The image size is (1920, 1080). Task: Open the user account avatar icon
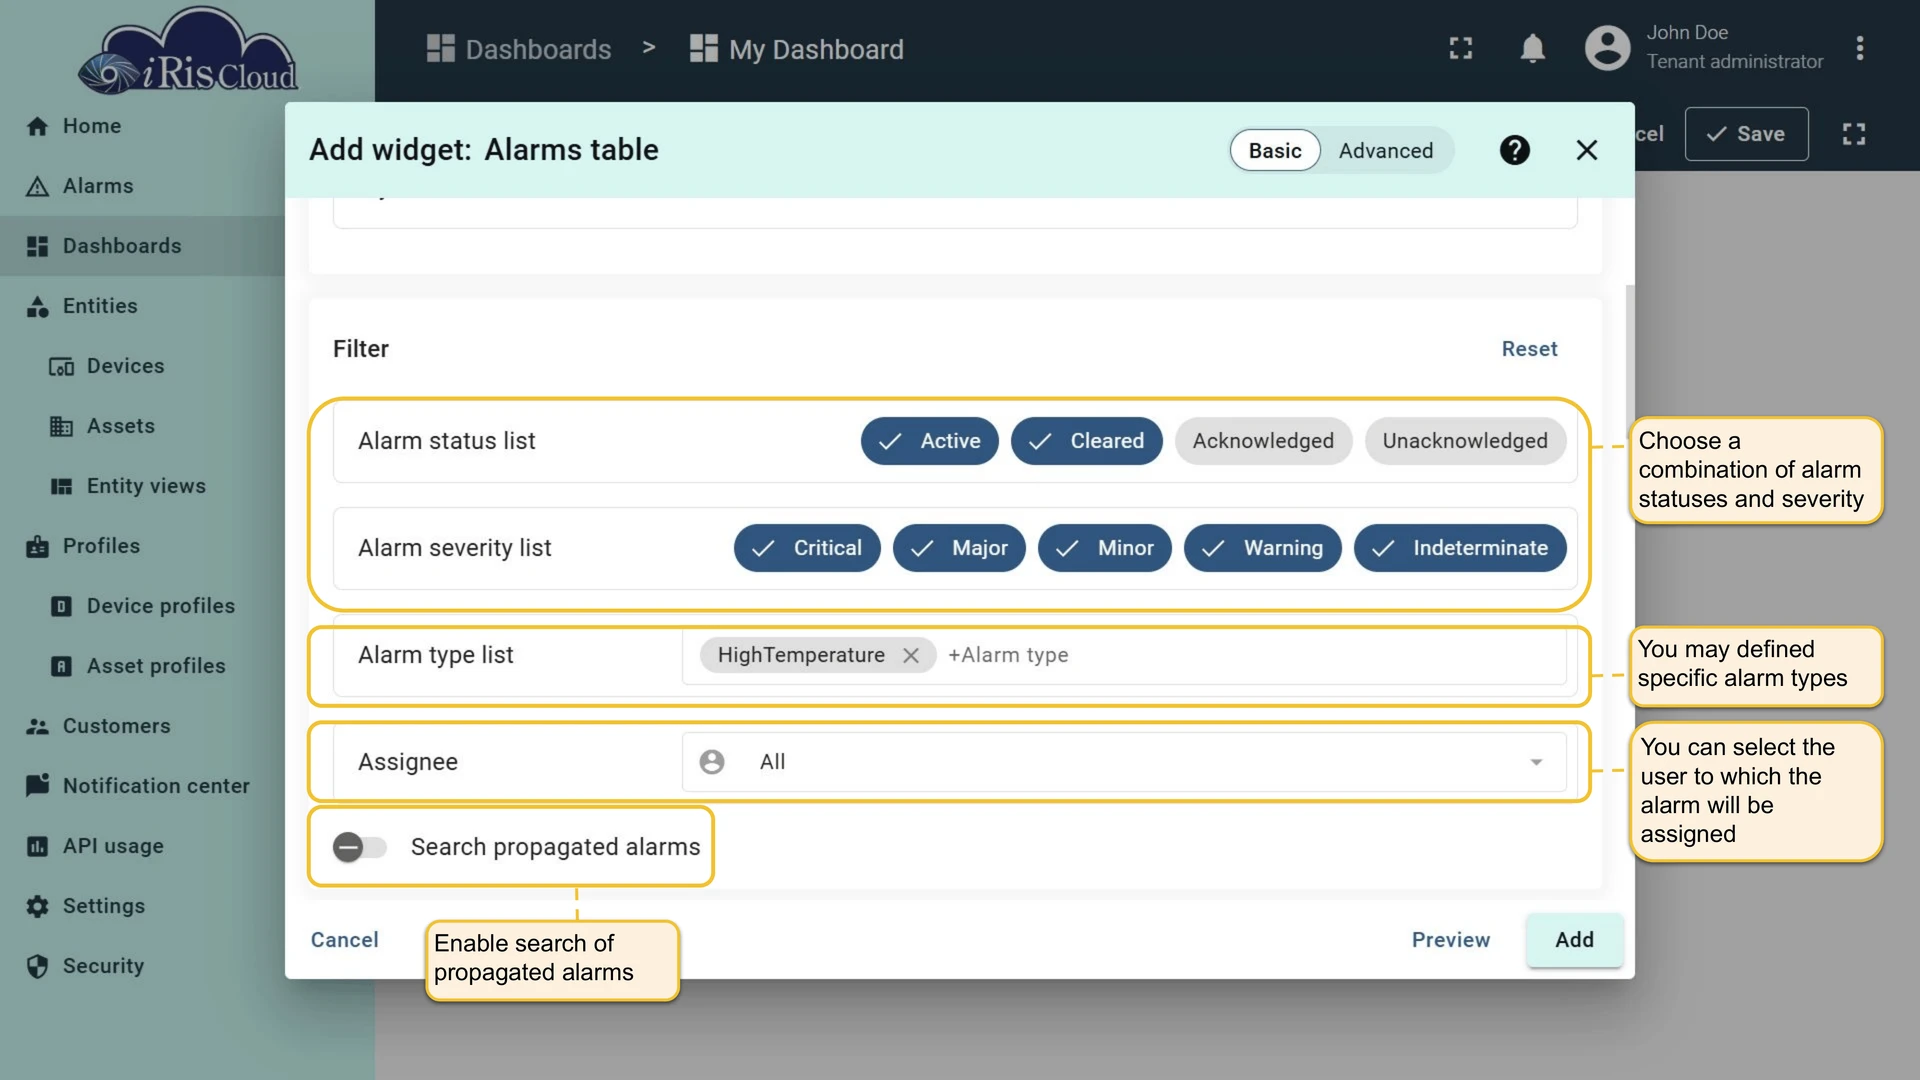click(1607, 48)
